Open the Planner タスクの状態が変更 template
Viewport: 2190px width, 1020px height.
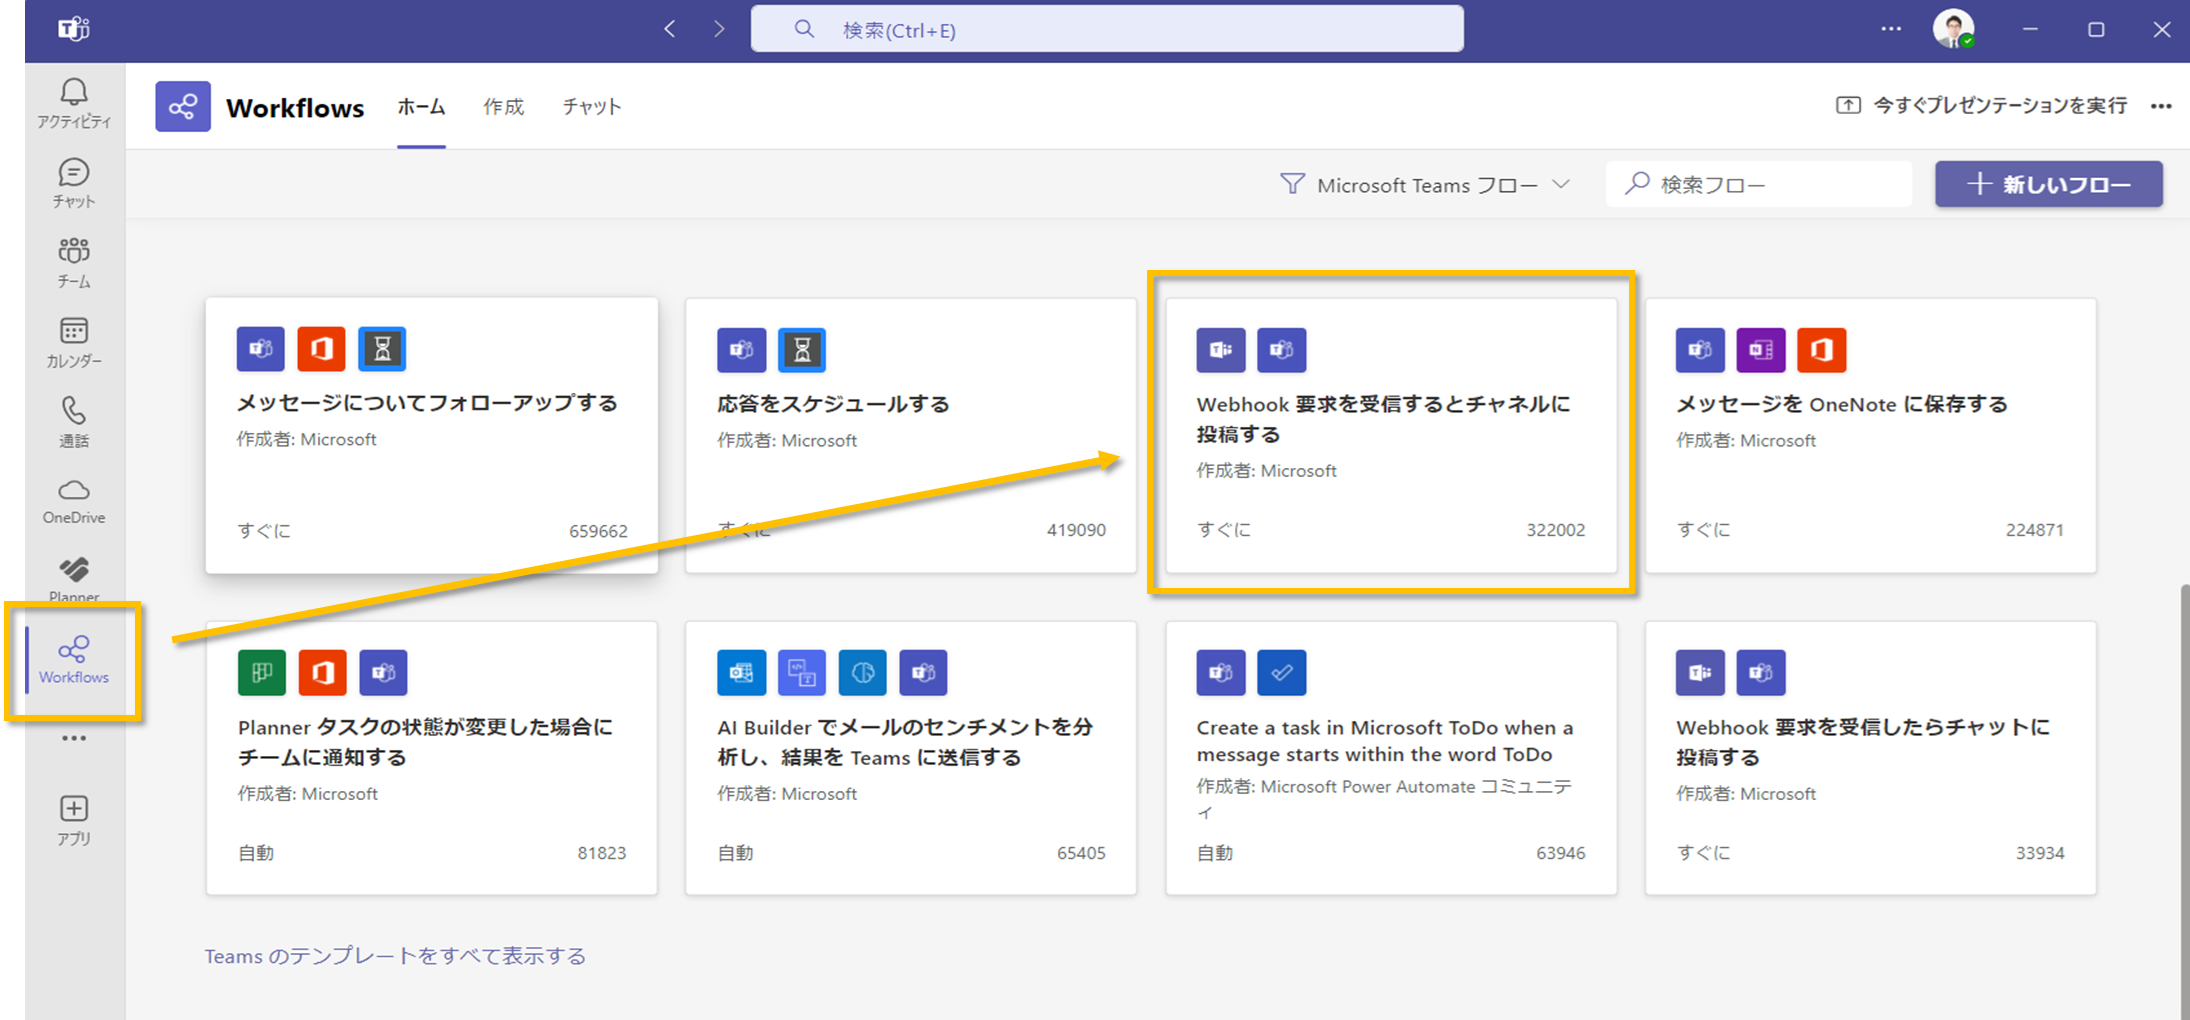pos(432,758)
